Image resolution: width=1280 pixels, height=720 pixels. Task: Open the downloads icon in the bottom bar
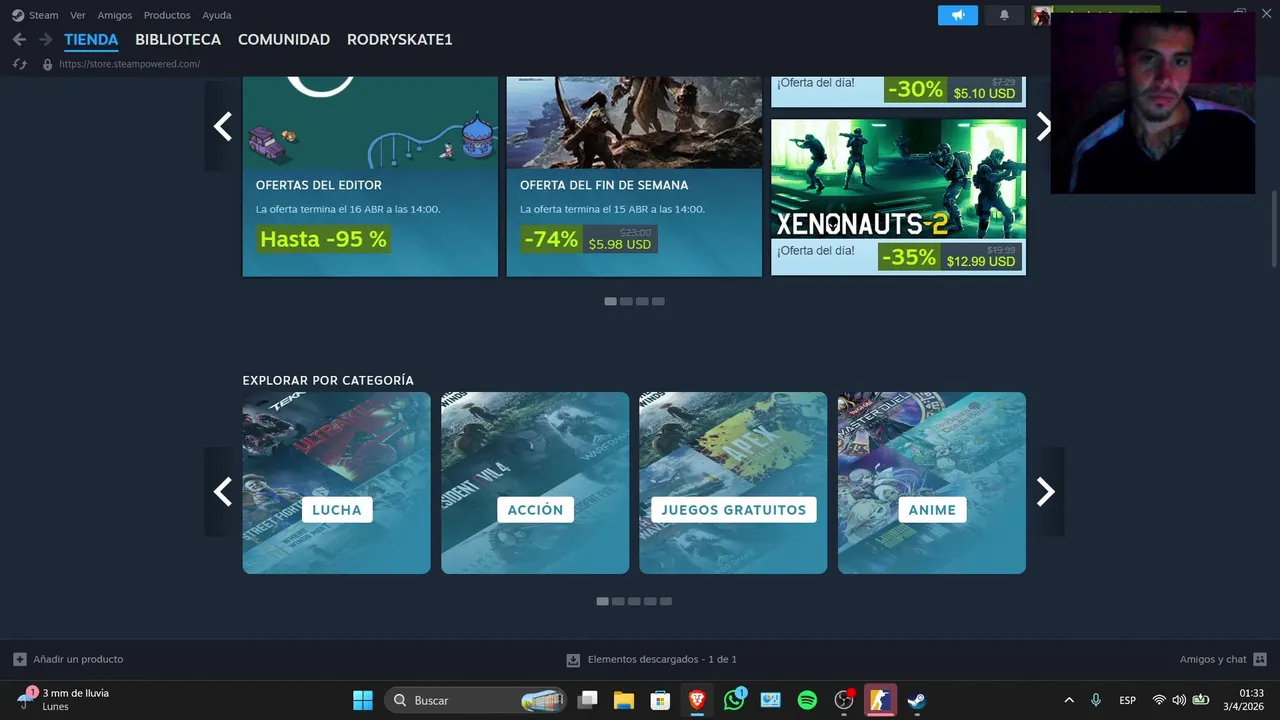point(573,660)
